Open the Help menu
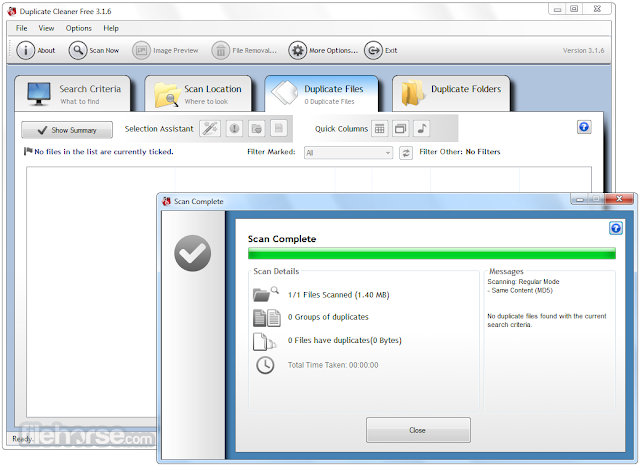 click(x=111, y=28)
